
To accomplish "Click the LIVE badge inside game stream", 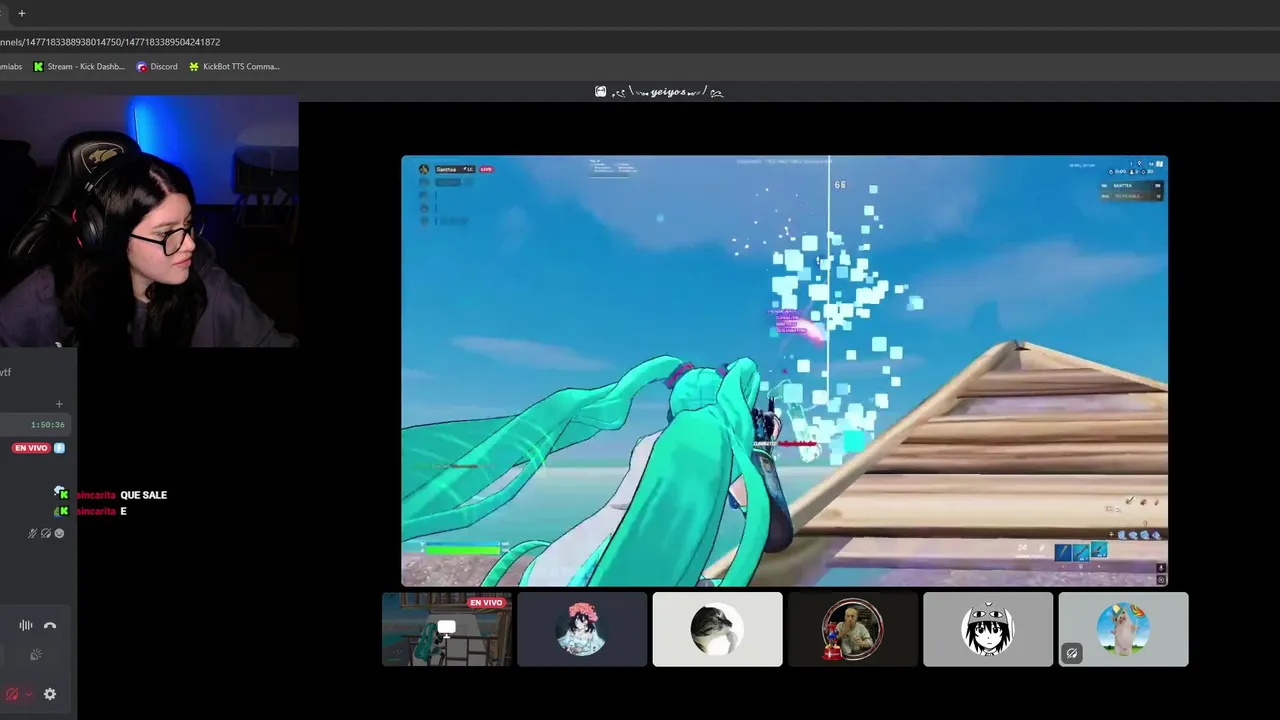I will (486, 169).
